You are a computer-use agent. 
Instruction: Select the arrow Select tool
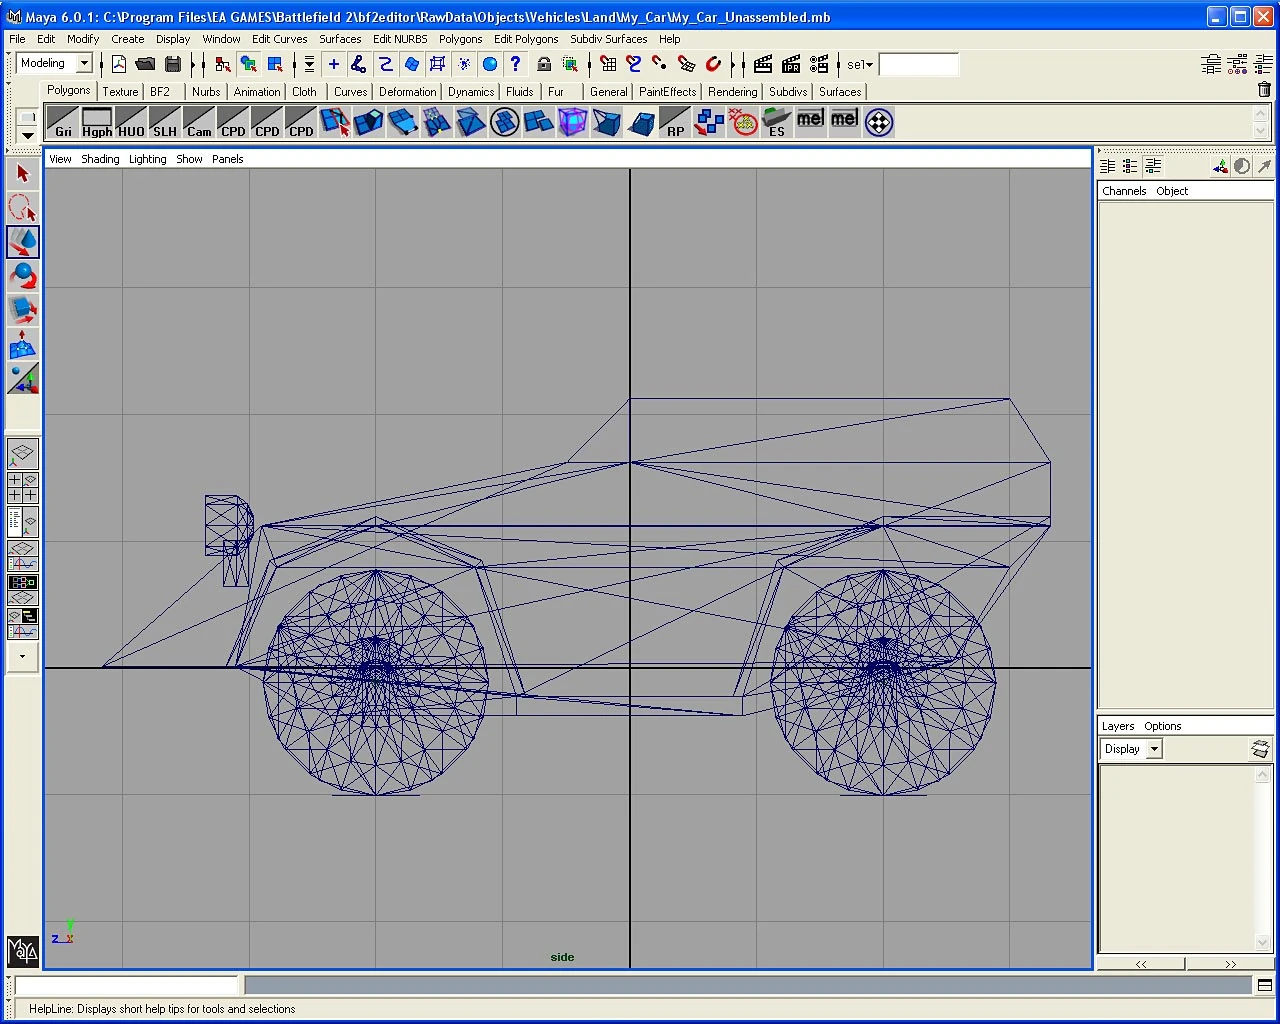click(22, 174)
